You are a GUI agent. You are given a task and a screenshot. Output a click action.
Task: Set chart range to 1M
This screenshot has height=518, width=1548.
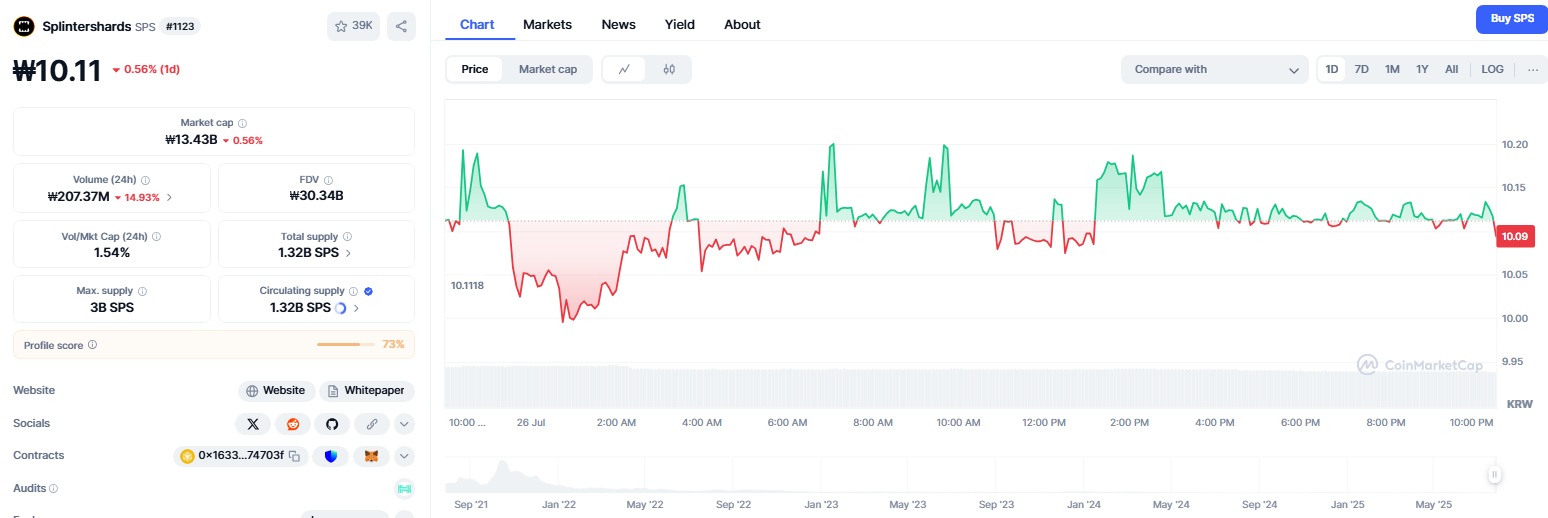(1392, 69)
